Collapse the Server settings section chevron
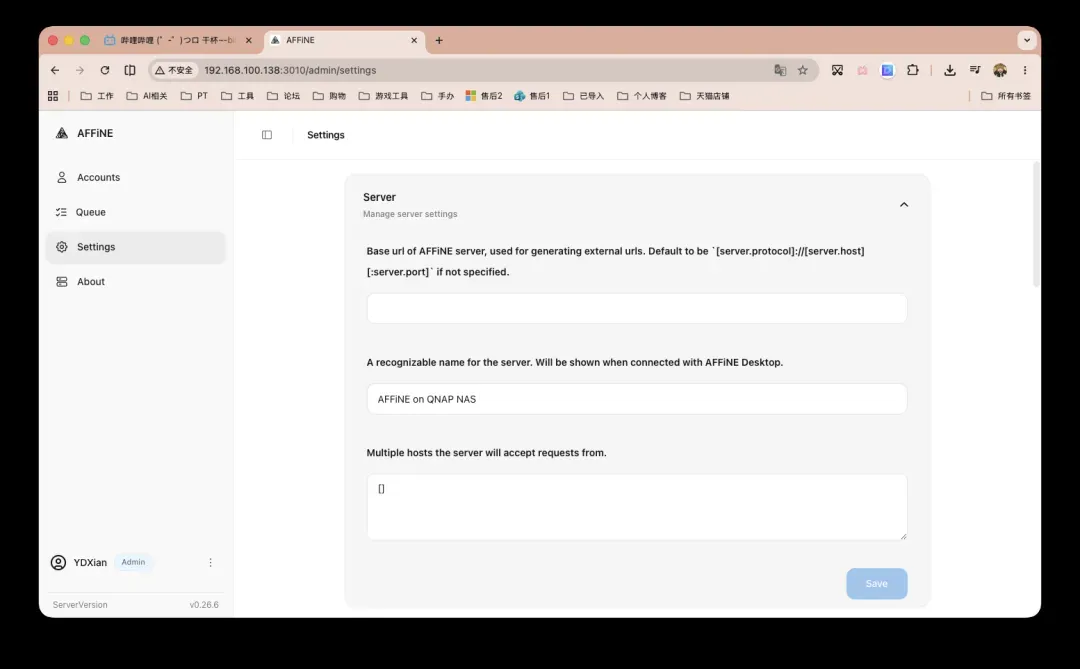1080x669 pixels. pos(904,205)
